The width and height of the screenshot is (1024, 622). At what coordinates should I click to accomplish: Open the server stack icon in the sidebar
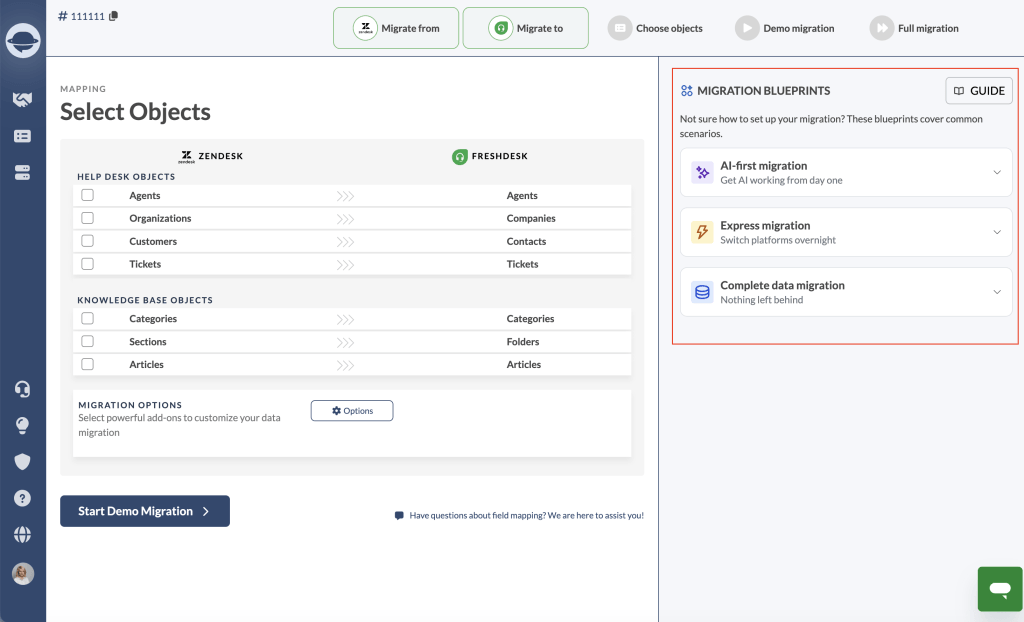point(22,172)
